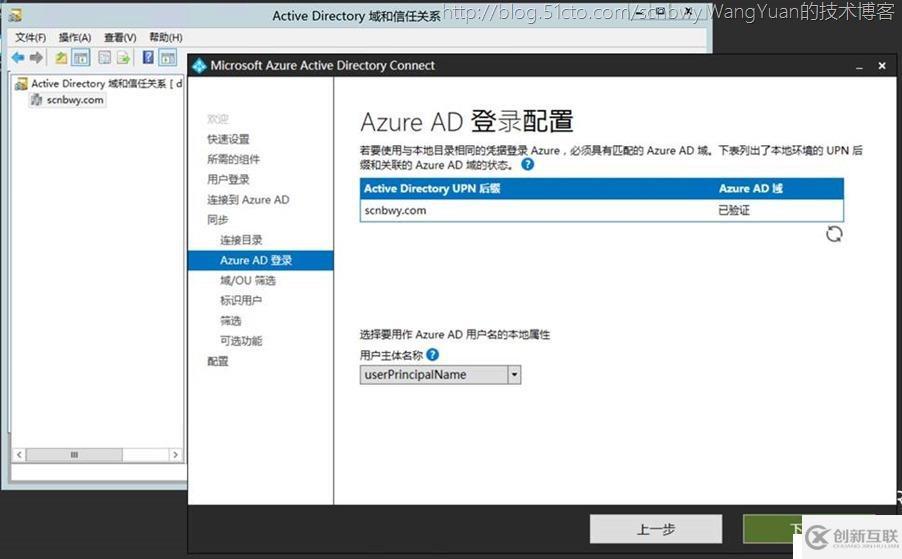Screen dimensions: 902x559
Task: Click the refresh icon below the UPN table
Action: (834, 233)
